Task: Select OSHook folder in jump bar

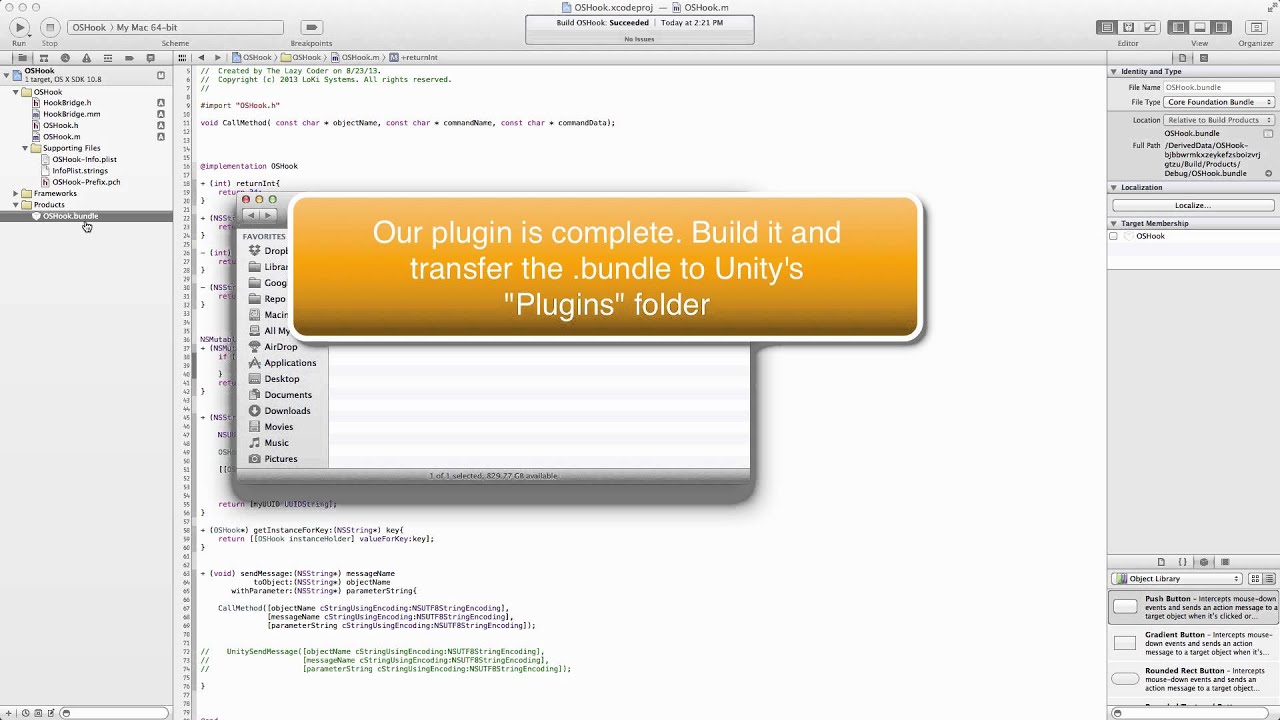Action: click(x=301, y=58)
